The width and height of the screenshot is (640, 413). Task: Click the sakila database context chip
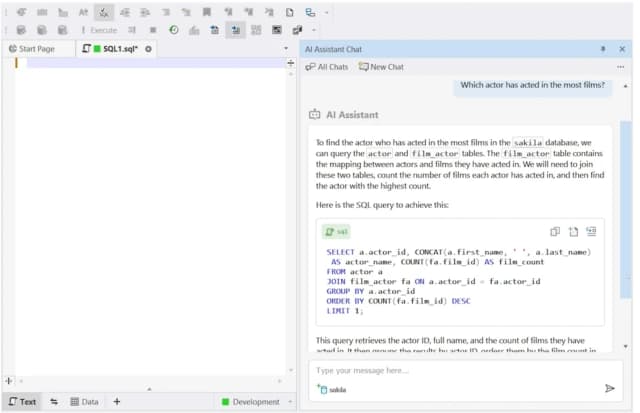(331, 390)
